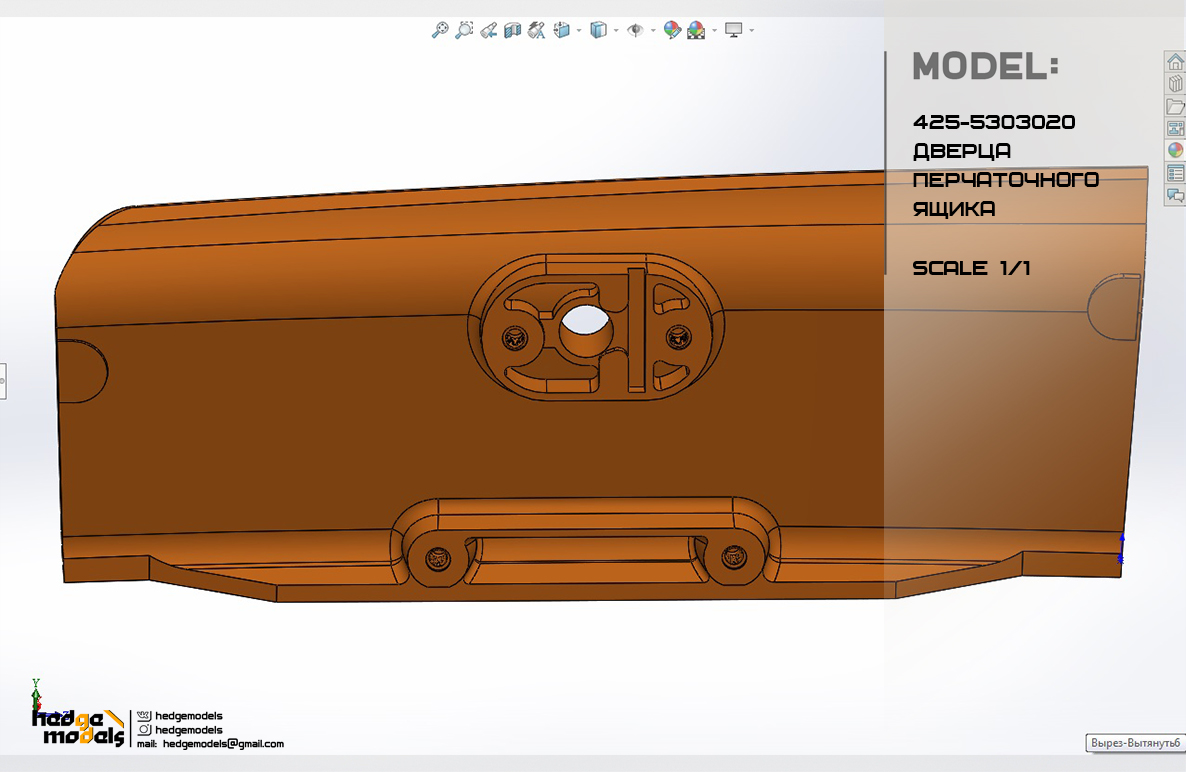Open the File Explorer folder tab

coord(1175,107)
